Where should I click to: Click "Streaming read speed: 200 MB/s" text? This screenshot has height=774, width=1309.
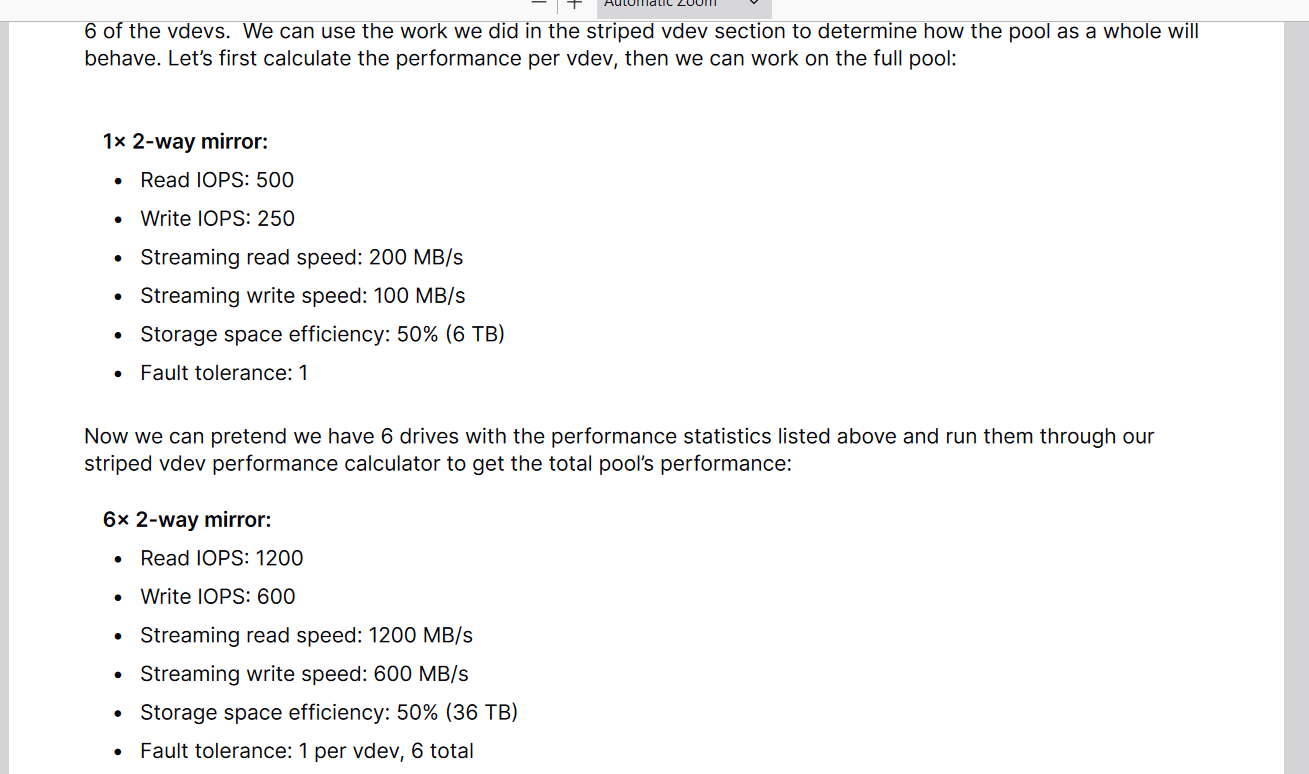point(301,257)
